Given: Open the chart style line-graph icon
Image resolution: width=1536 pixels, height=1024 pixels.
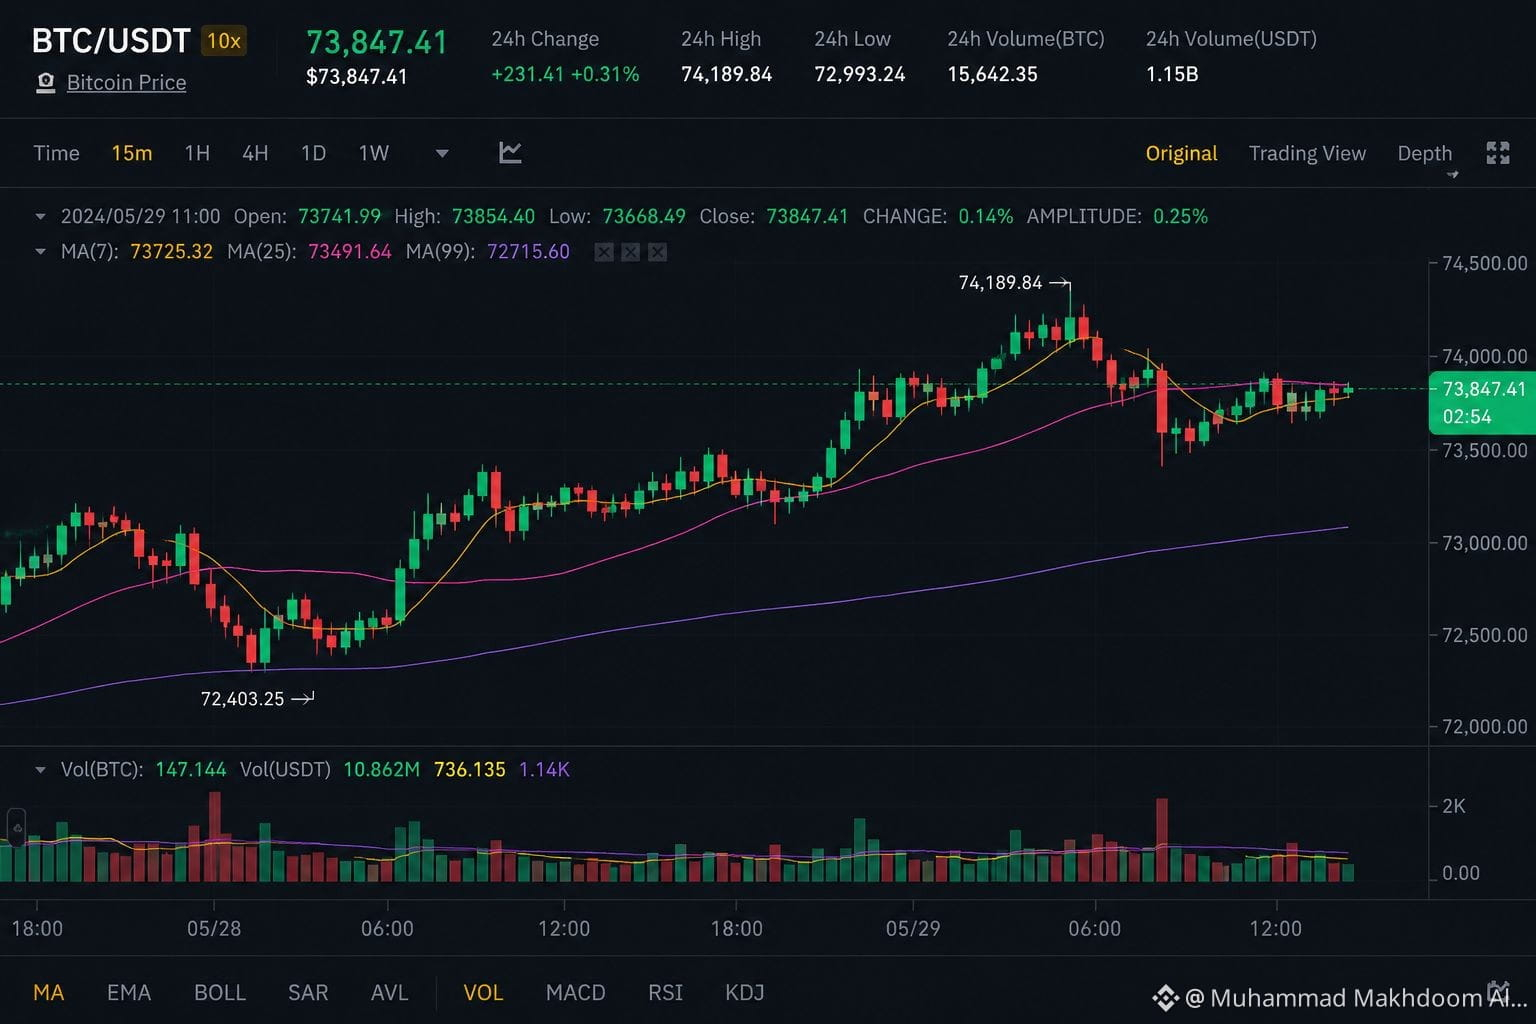Looking at the screenshot, I should [x=510, y=153].
